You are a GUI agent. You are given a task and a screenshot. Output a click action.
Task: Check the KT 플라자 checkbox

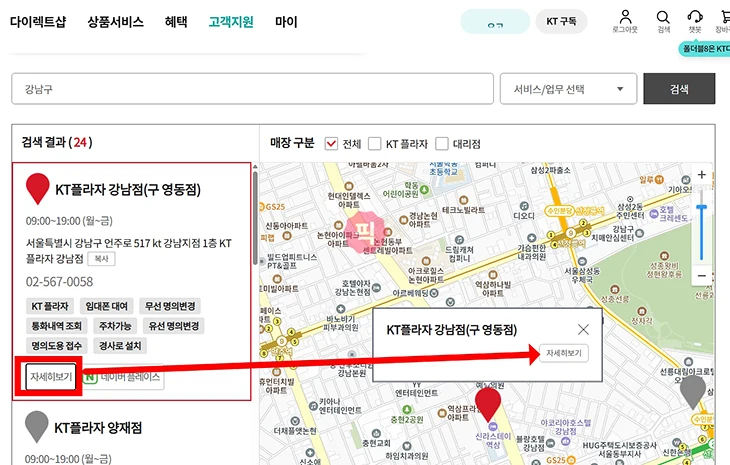(x=374, y=144)
